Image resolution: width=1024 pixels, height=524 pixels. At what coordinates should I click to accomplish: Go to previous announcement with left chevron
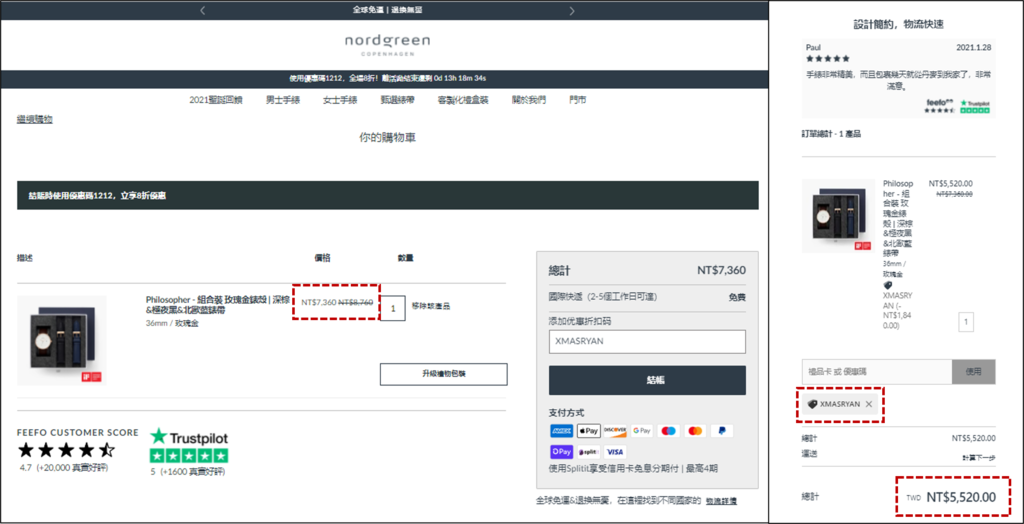pyautogui.click(x=202, y=10)
